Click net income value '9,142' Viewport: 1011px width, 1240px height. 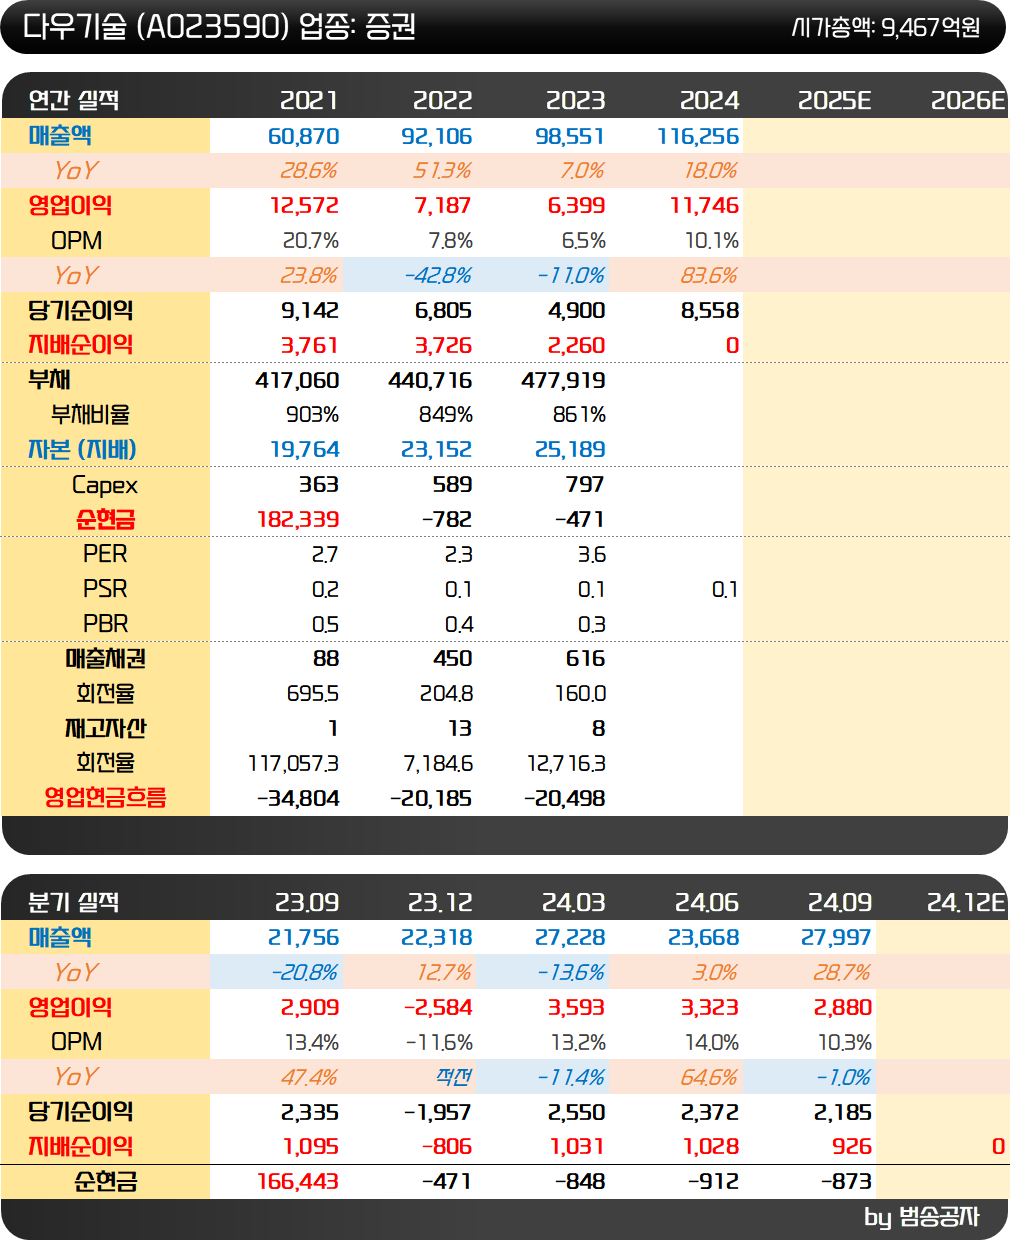(310, 310)
